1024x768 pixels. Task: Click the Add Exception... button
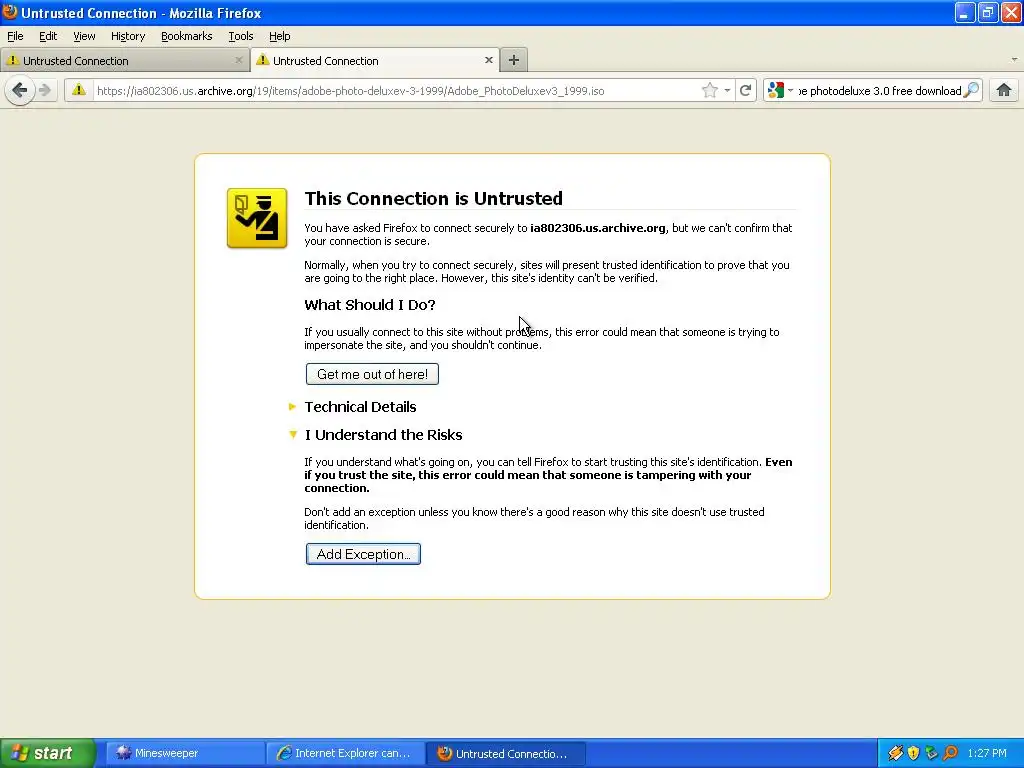point(363,554)
